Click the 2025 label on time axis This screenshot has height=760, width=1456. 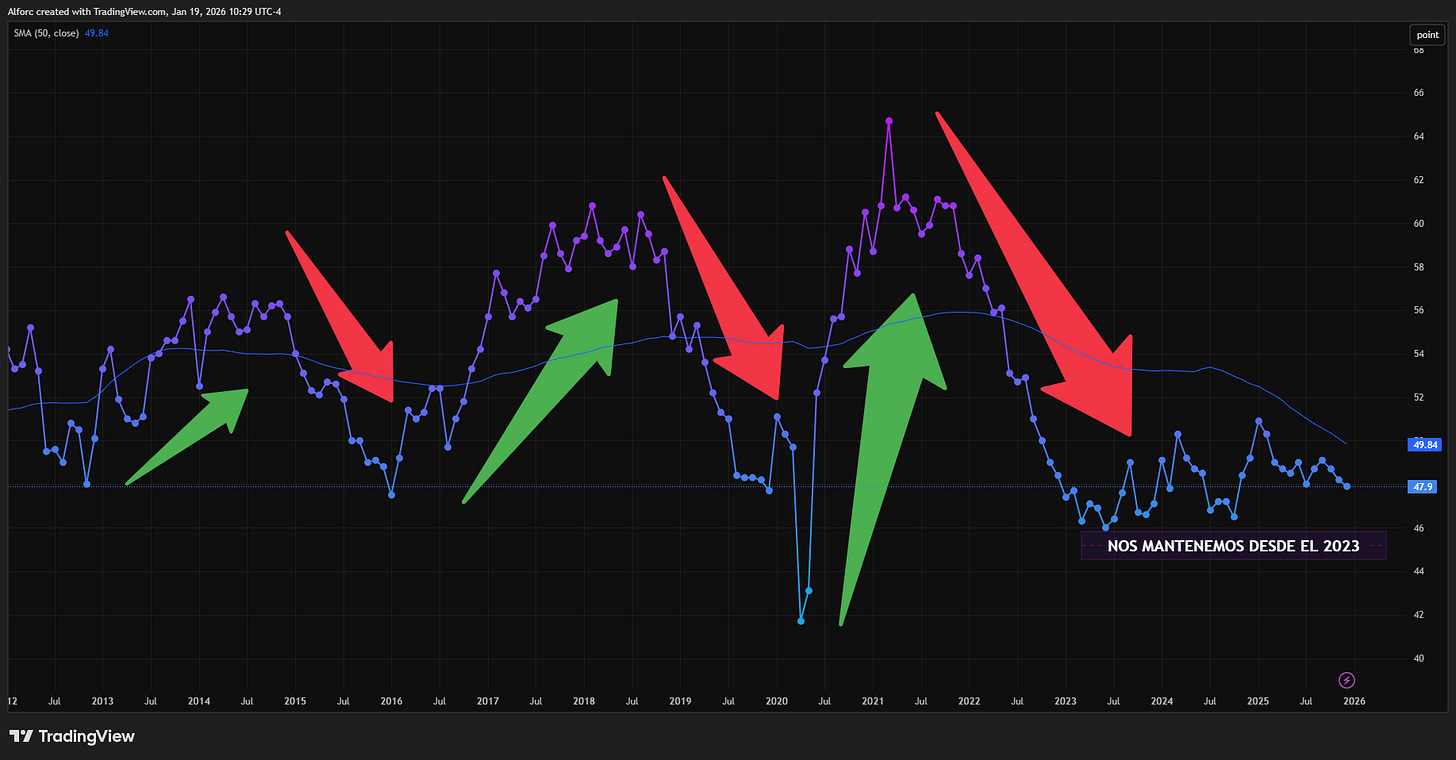tap(1258, 701)
